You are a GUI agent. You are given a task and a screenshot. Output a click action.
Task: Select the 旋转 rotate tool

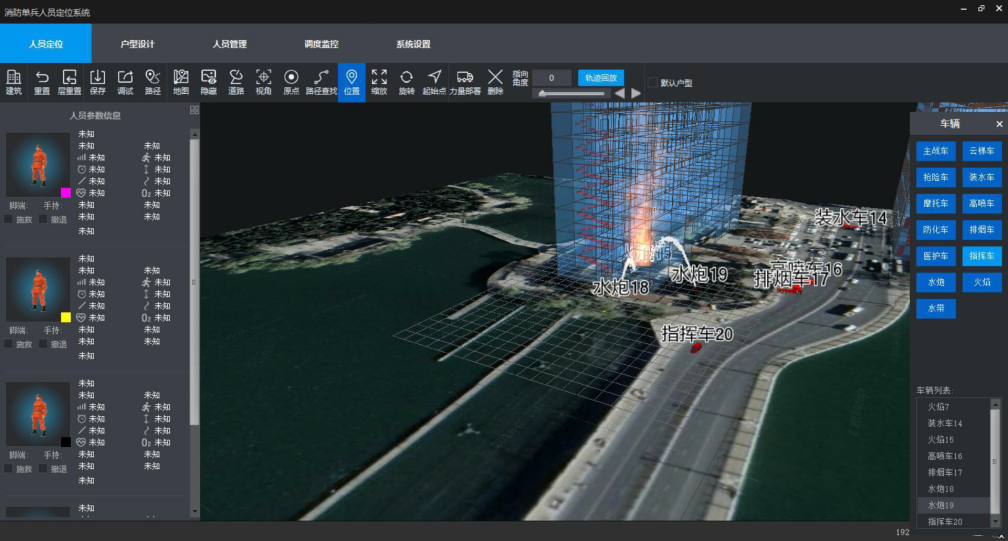(407, 82)
